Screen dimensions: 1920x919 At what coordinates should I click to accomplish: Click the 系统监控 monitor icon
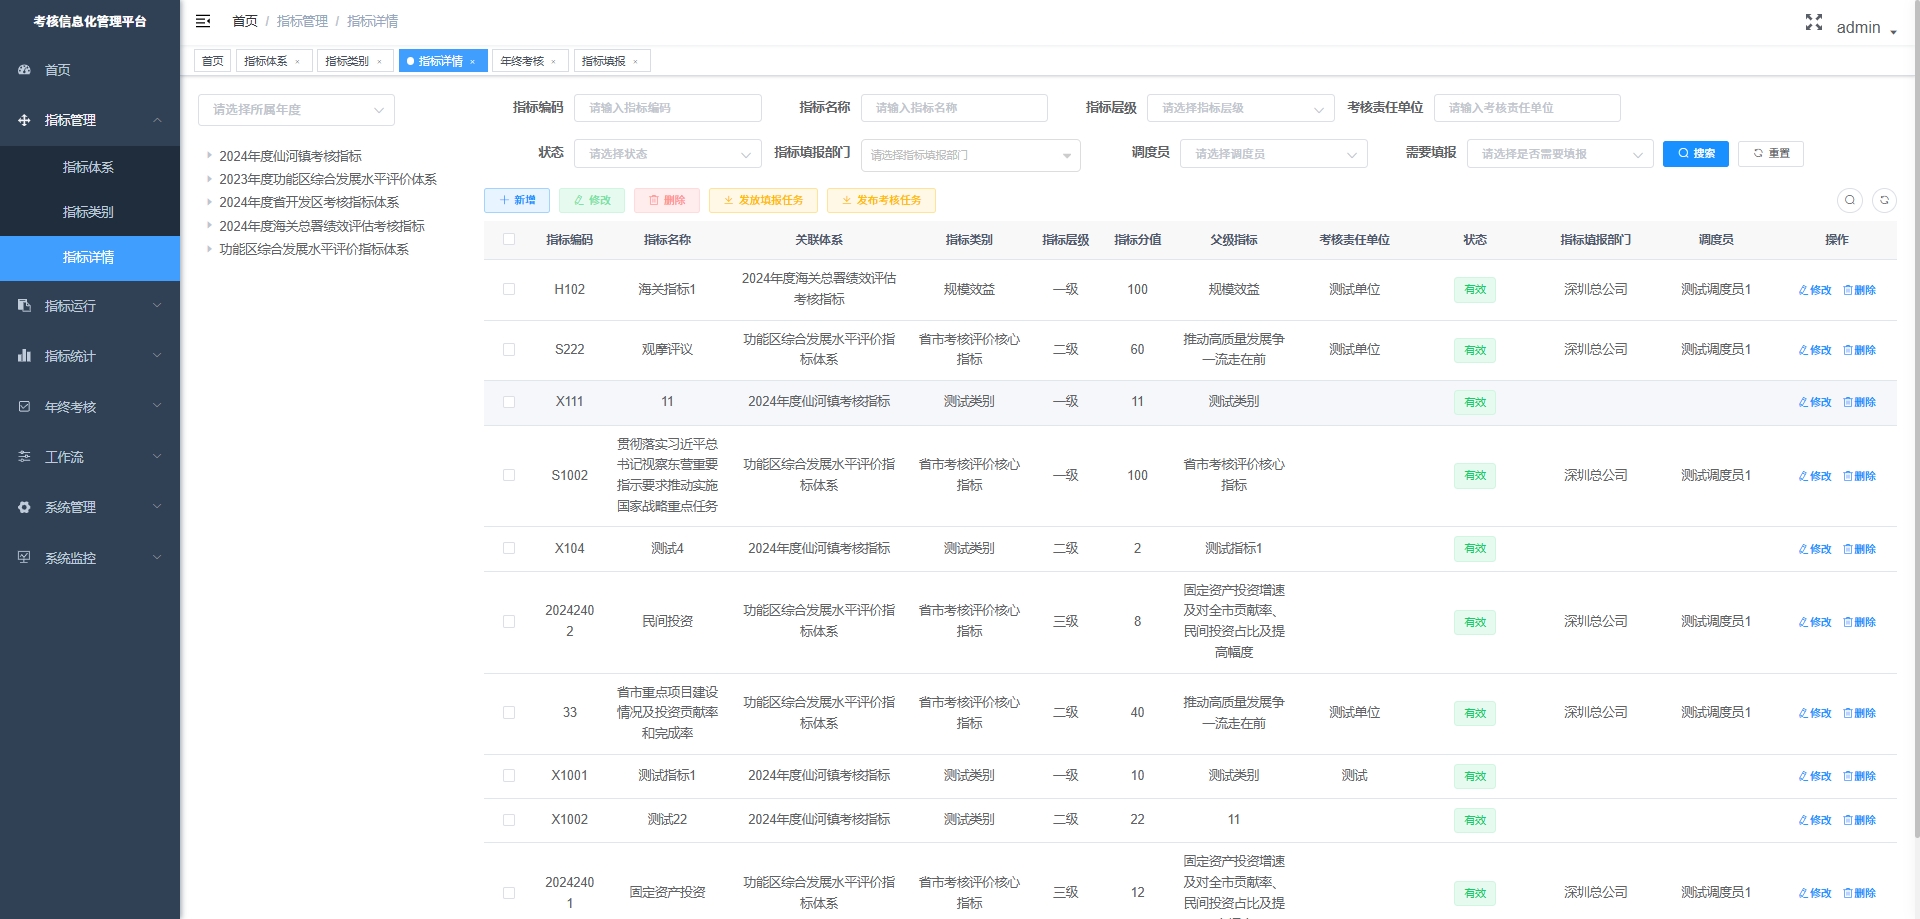[25, 557]
